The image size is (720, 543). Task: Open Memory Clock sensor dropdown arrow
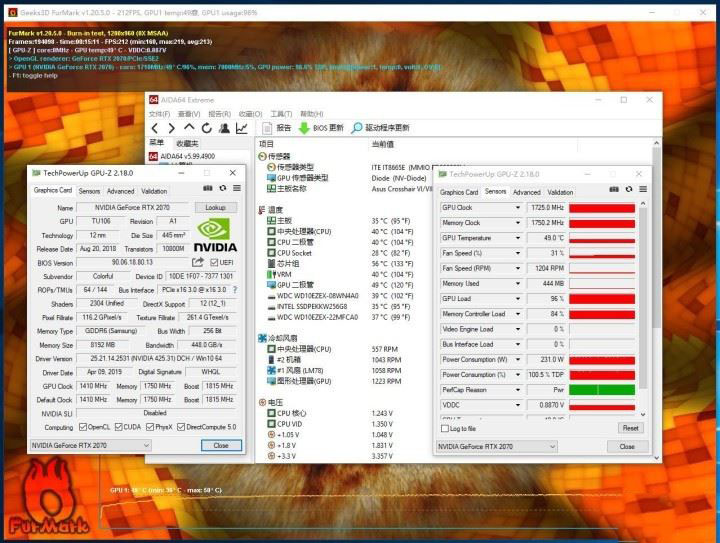click(518, 223)
